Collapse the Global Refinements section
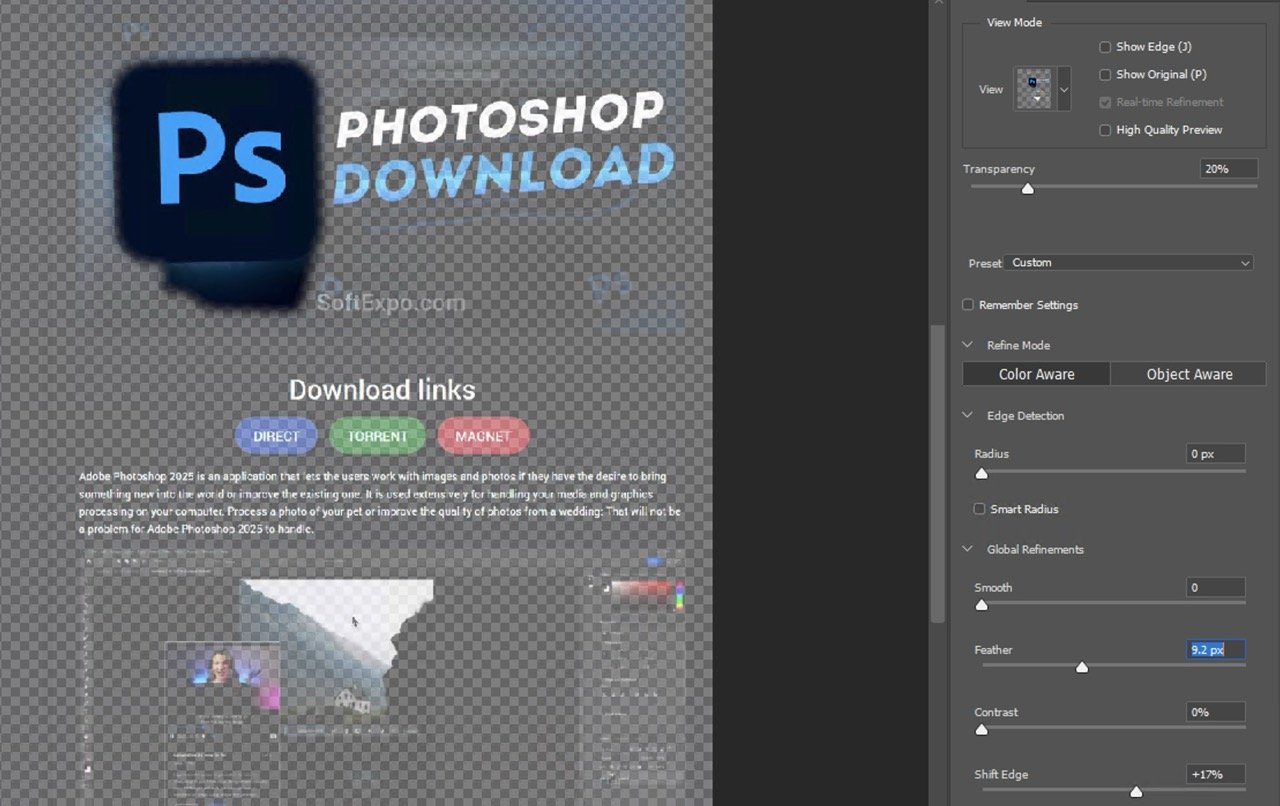 point(967,549)
